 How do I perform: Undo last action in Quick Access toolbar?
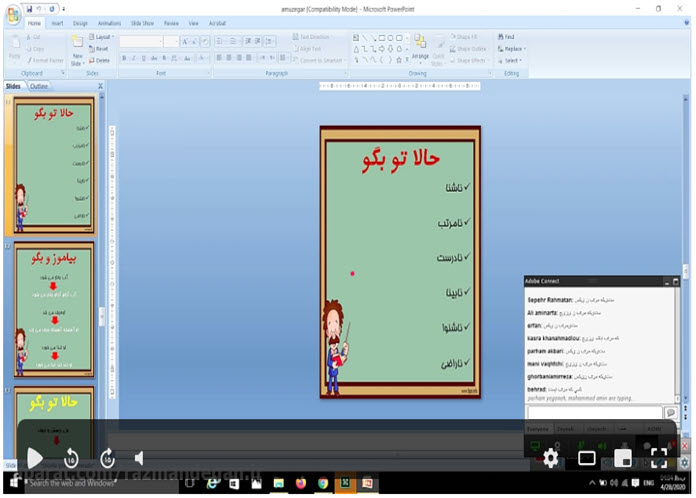40,8
